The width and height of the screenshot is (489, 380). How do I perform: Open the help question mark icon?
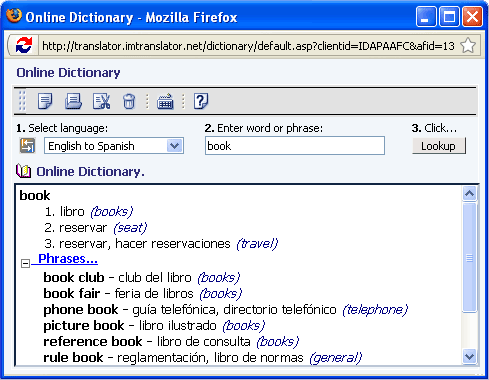point(201,101)
